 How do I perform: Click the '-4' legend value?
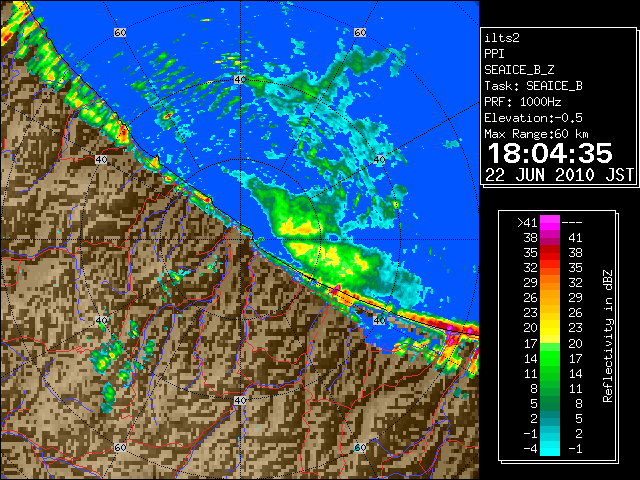click(531, 449)
